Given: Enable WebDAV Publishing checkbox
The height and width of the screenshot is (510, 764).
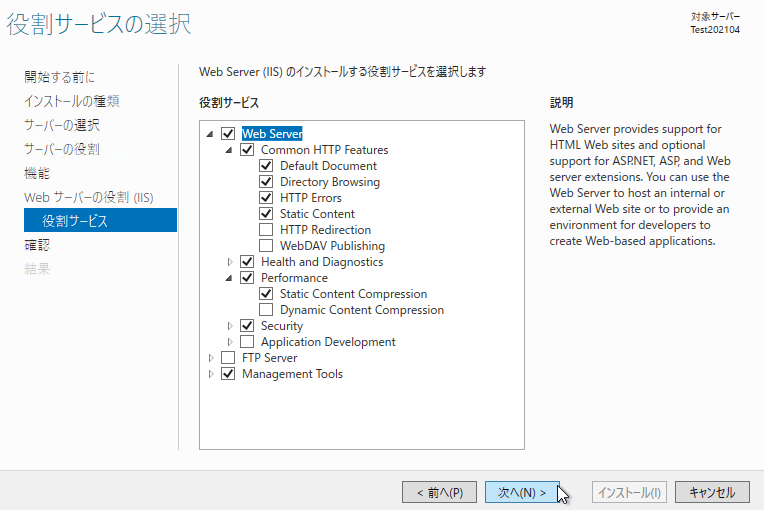Looking at the screenshot, I should click(x=266, y=246).
